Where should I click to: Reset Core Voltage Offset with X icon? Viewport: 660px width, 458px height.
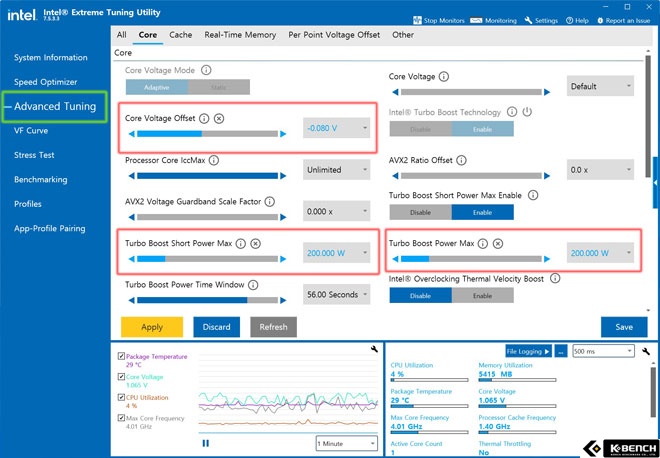[219, 118]
